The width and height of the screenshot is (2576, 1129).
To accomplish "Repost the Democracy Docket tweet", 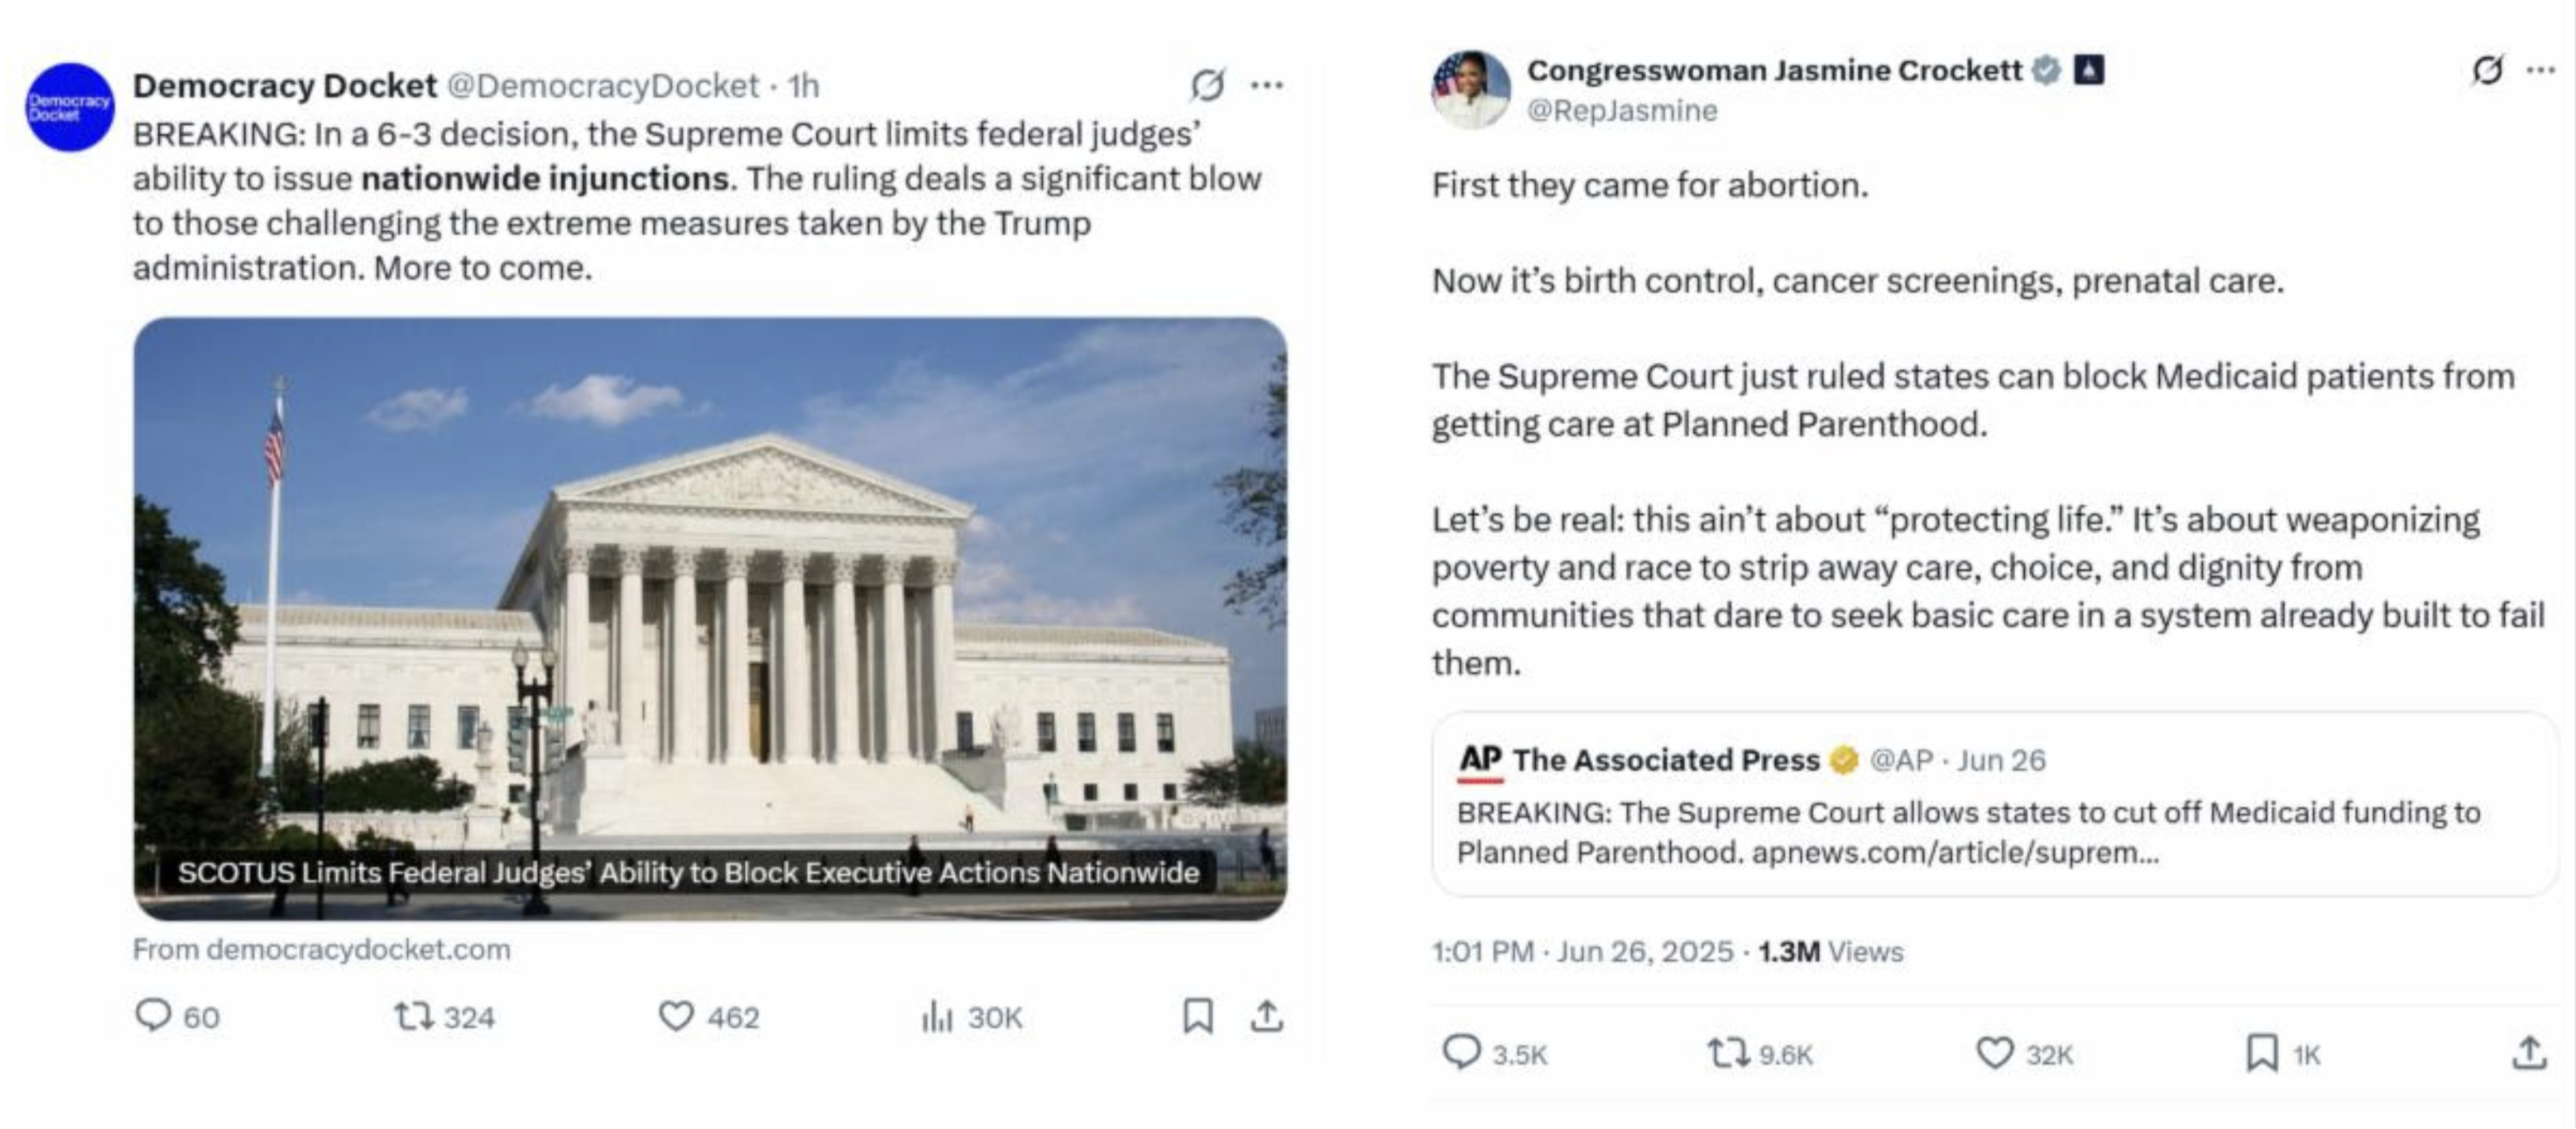I will (x=413, y=1017).
